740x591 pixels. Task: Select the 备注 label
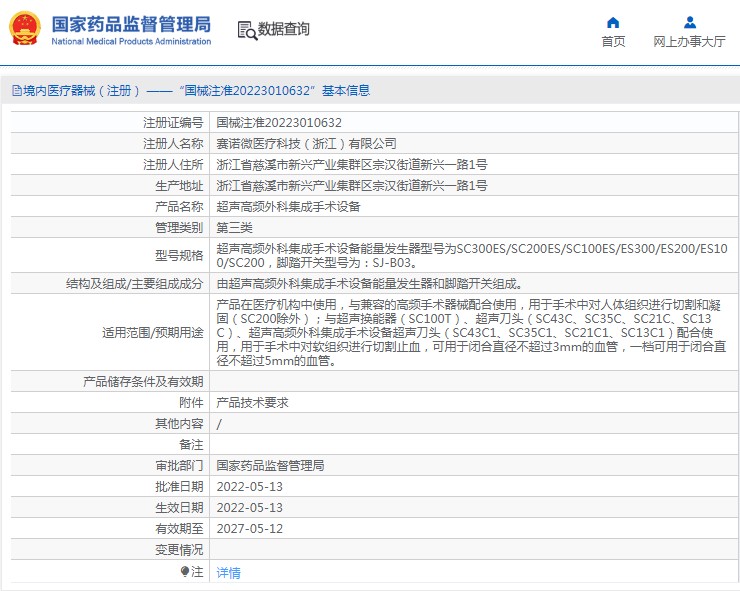click(x=191, y=445)
